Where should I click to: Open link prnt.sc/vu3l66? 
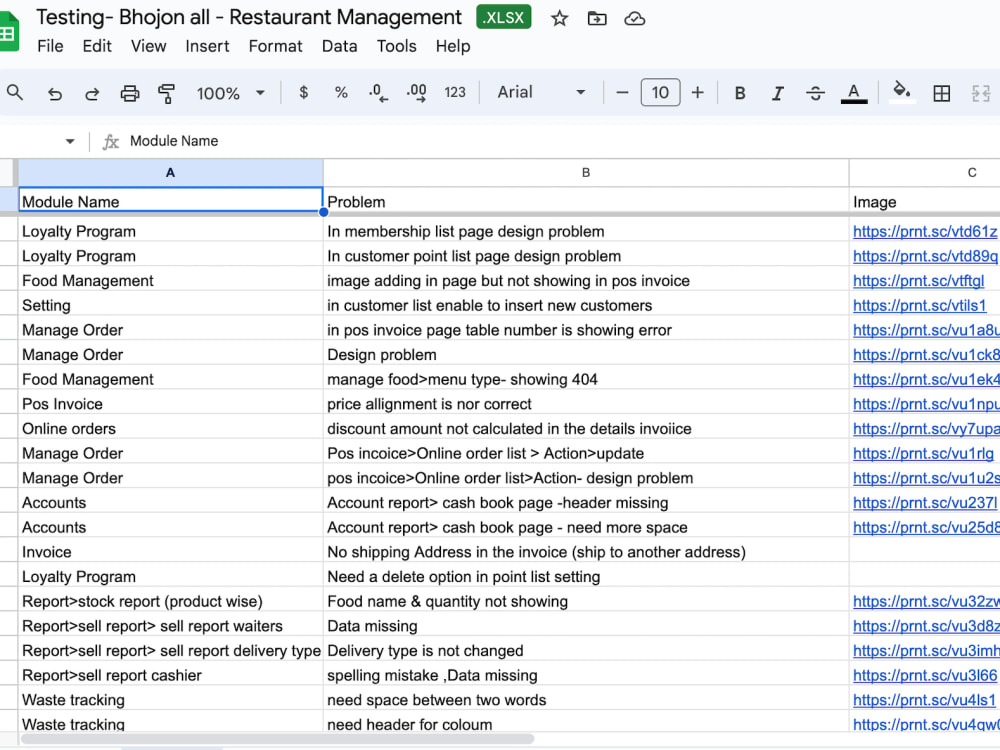click(x=925, y=675)
